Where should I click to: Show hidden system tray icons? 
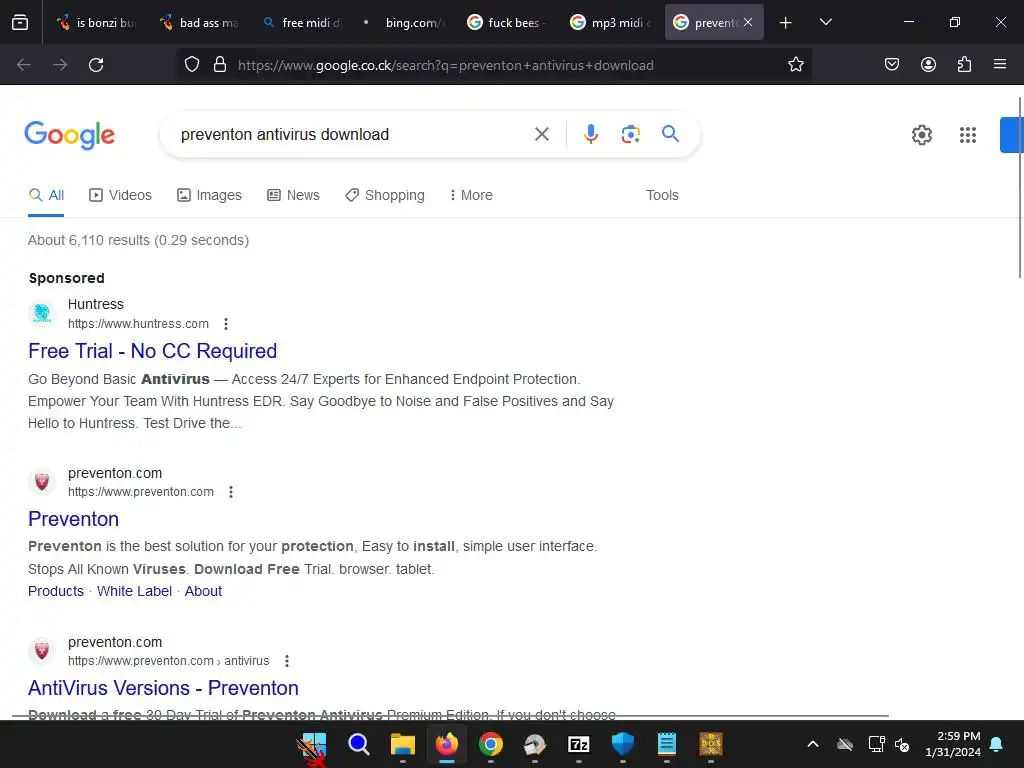[813, 744]
